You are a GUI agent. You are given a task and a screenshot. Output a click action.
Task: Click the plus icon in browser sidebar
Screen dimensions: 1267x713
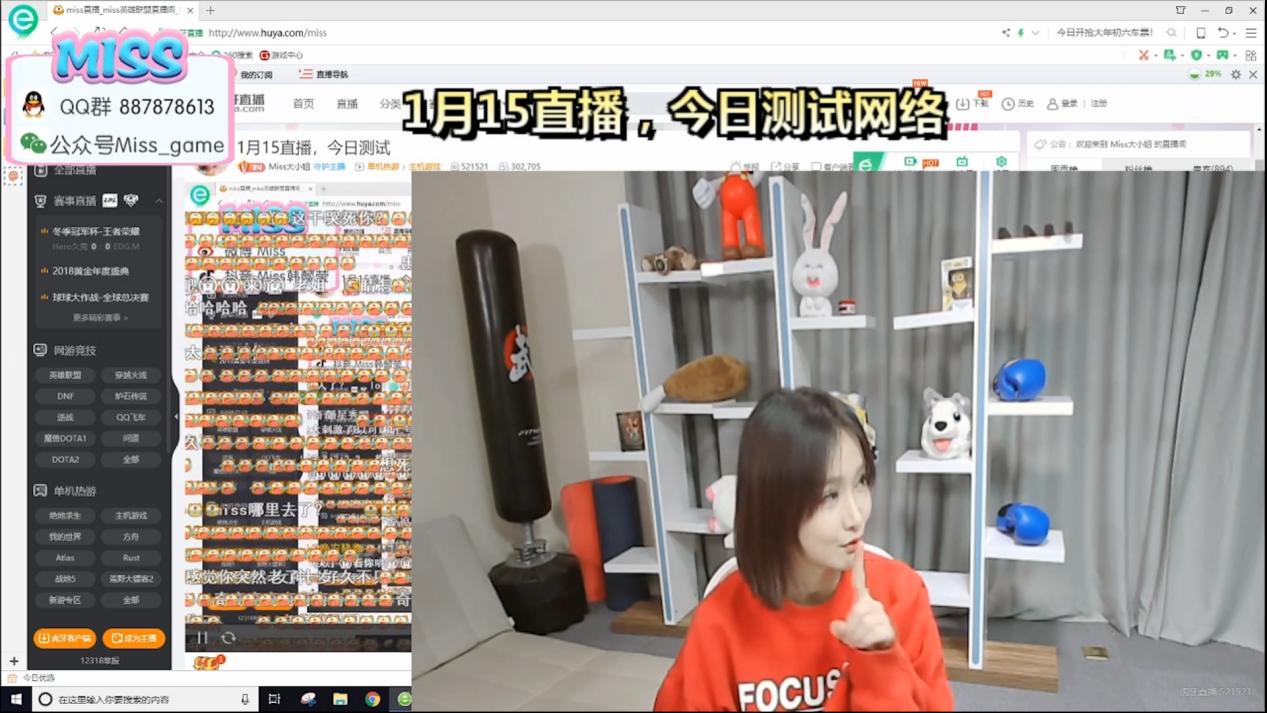pos(14,661)
